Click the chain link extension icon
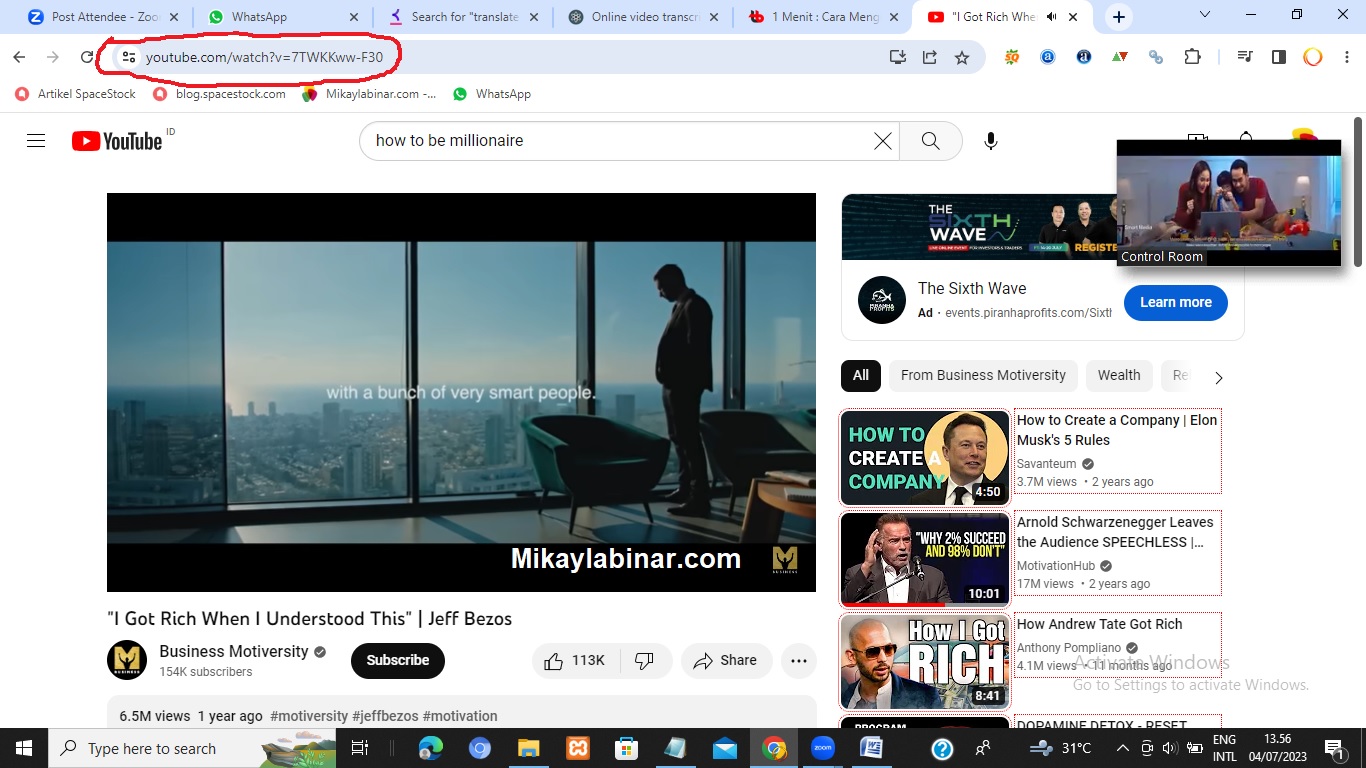1366x768 pixels. click(1156, 57)
